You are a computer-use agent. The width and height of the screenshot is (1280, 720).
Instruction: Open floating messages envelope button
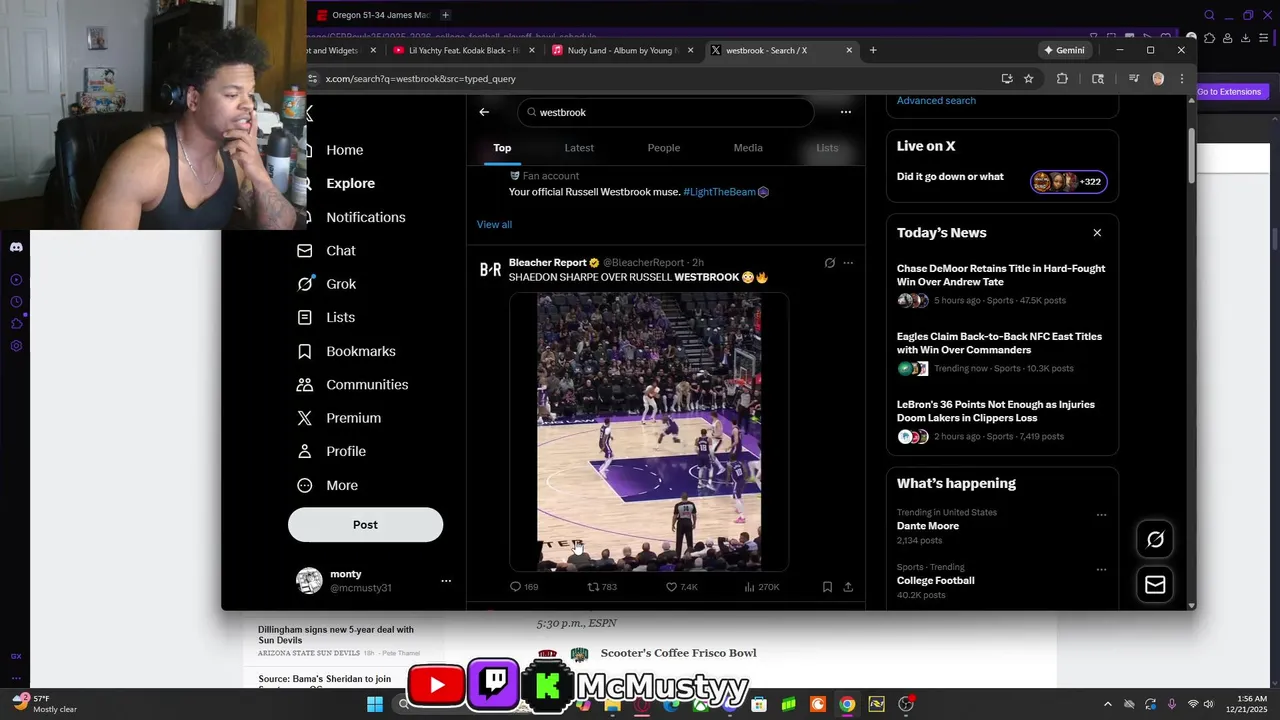tap(1155, 585)
